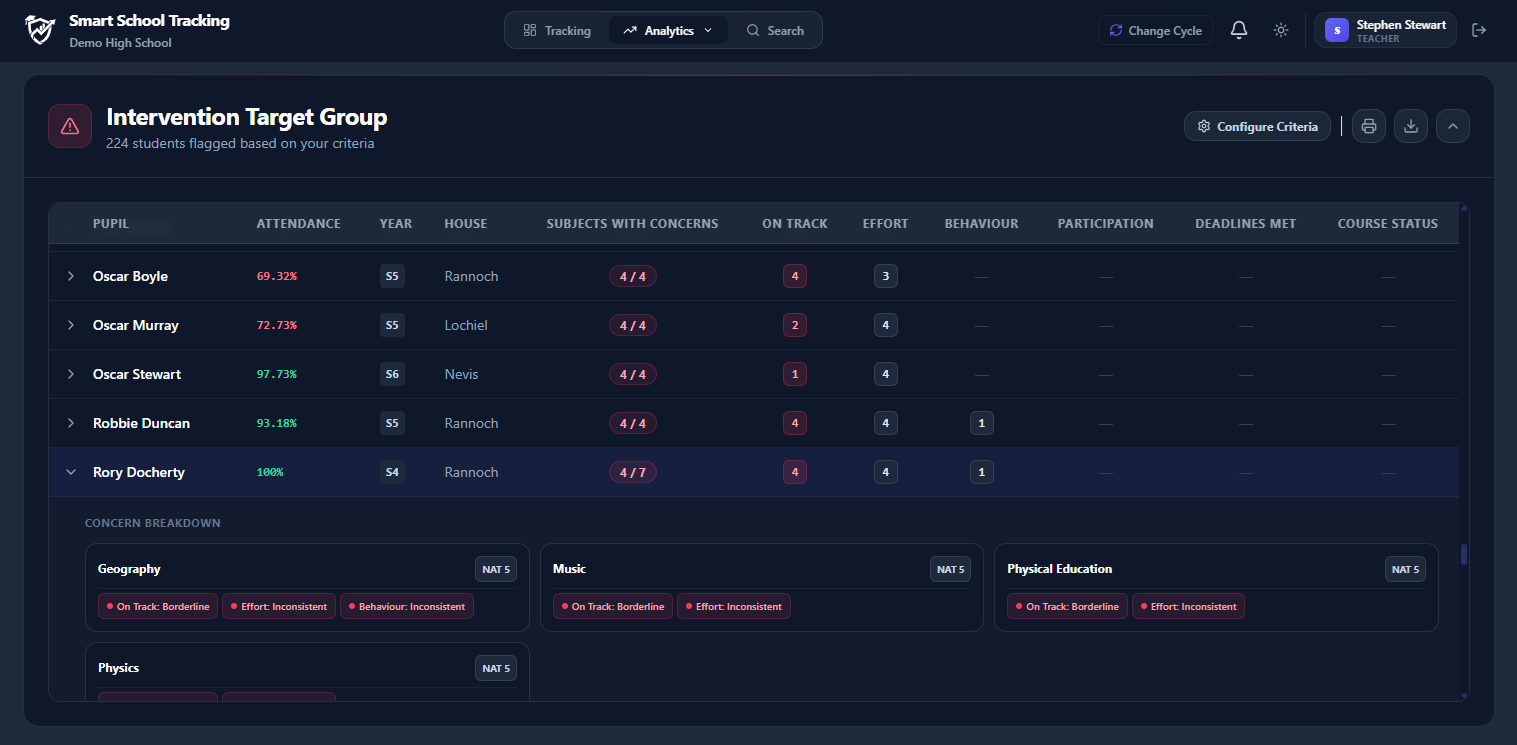Image resolution: width=1517 pixels, height=745 pixels.
Task: Sort by the Pupil column header
Action: tap(111, 224)
